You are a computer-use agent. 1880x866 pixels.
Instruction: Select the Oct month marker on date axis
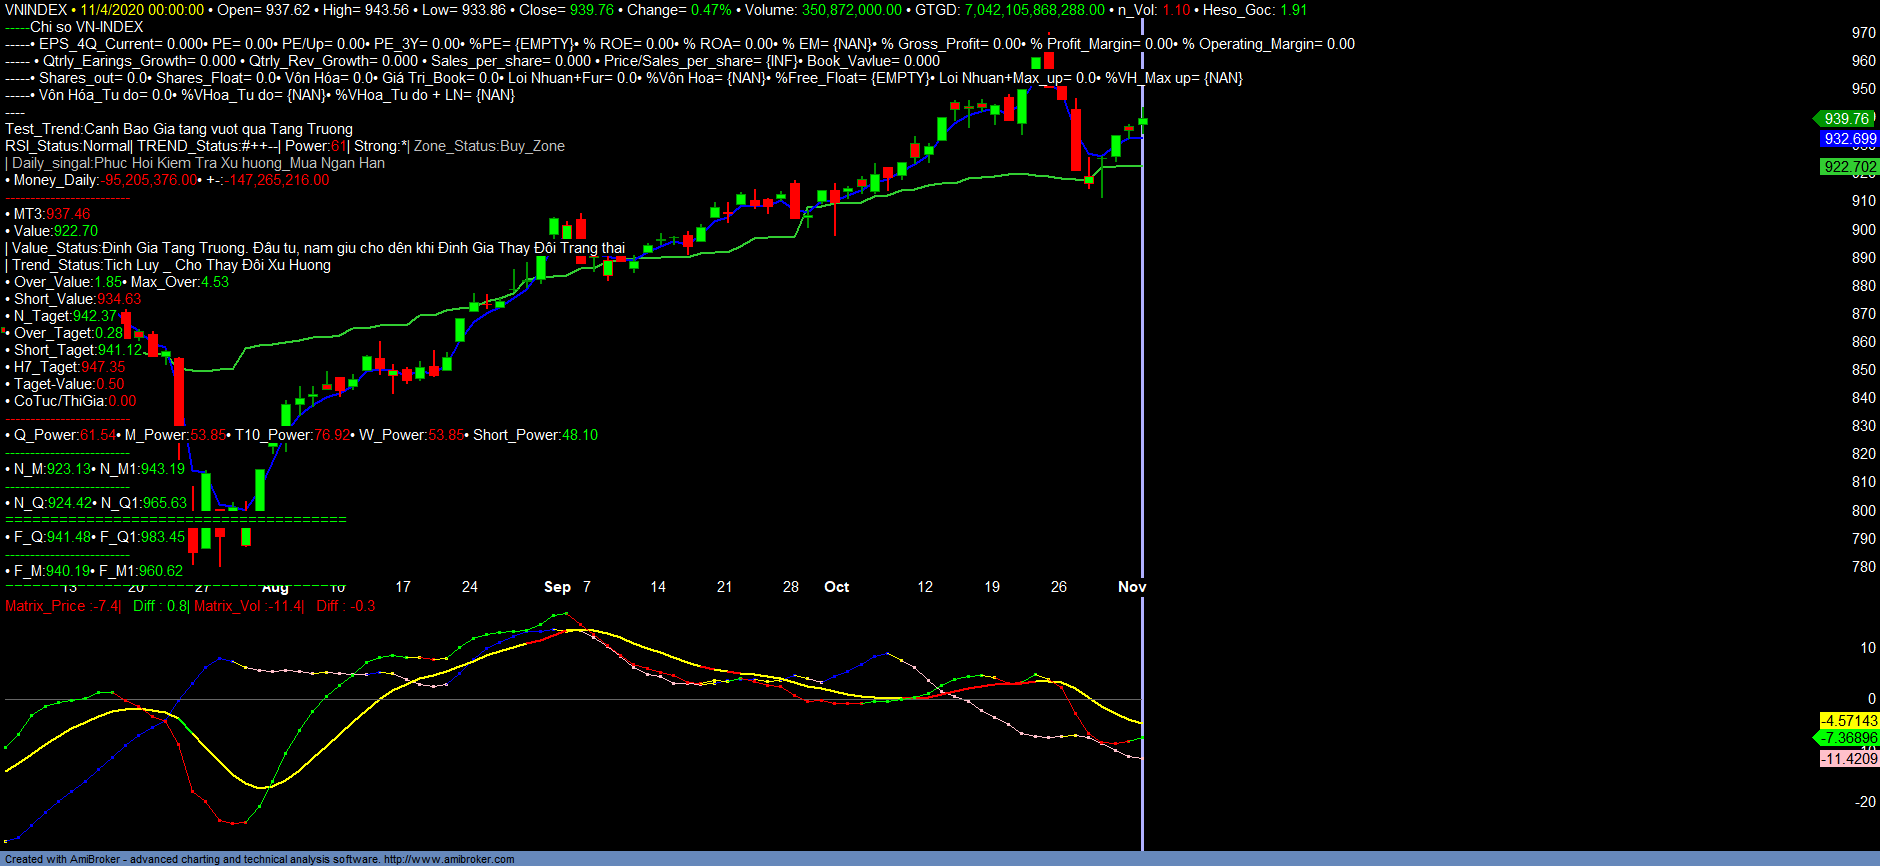click(836, 587)
